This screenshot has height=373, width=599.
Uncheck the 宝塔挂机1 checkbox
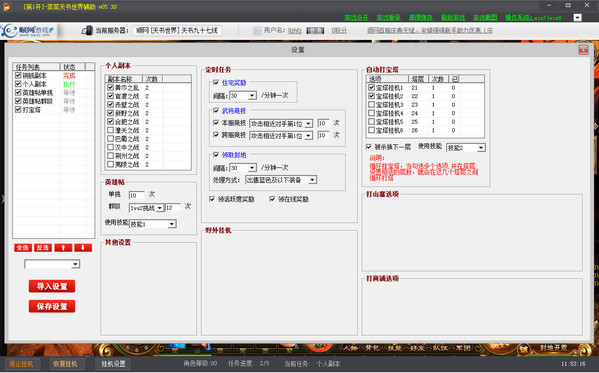[371, 88]
